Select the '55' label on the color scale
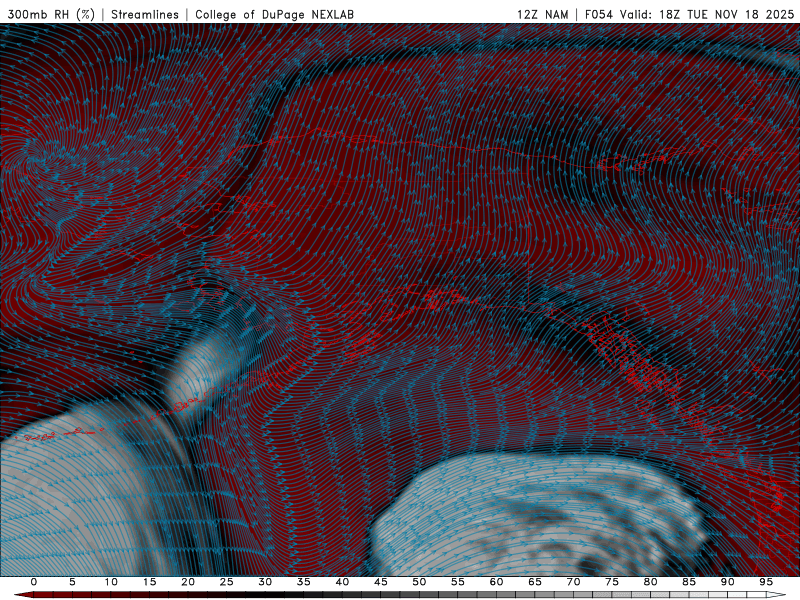Image resolution: width=800 pixels, height=600 pixels. pos(458,582)
